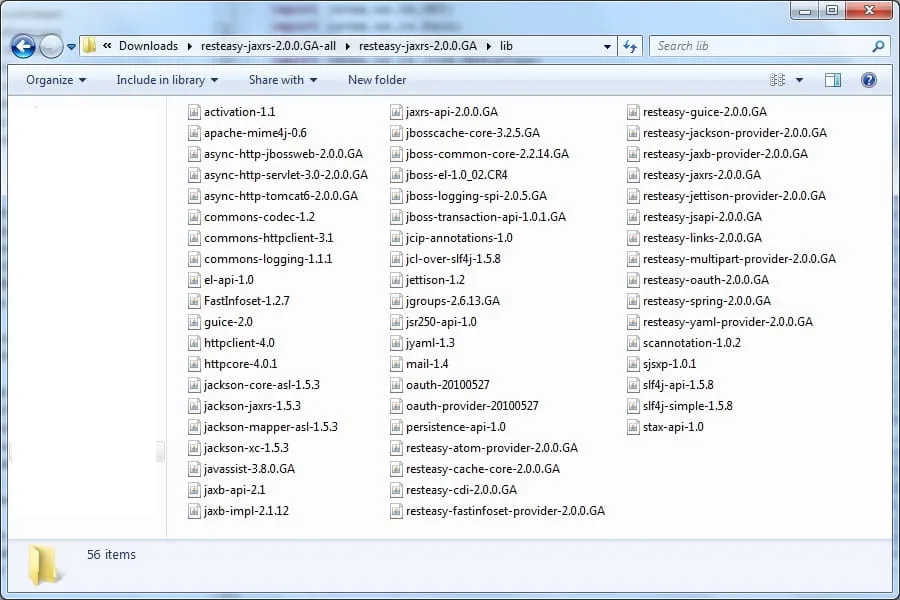
Task: Select the commons-codec-1.2 file icon
Action: coord(194,217)
